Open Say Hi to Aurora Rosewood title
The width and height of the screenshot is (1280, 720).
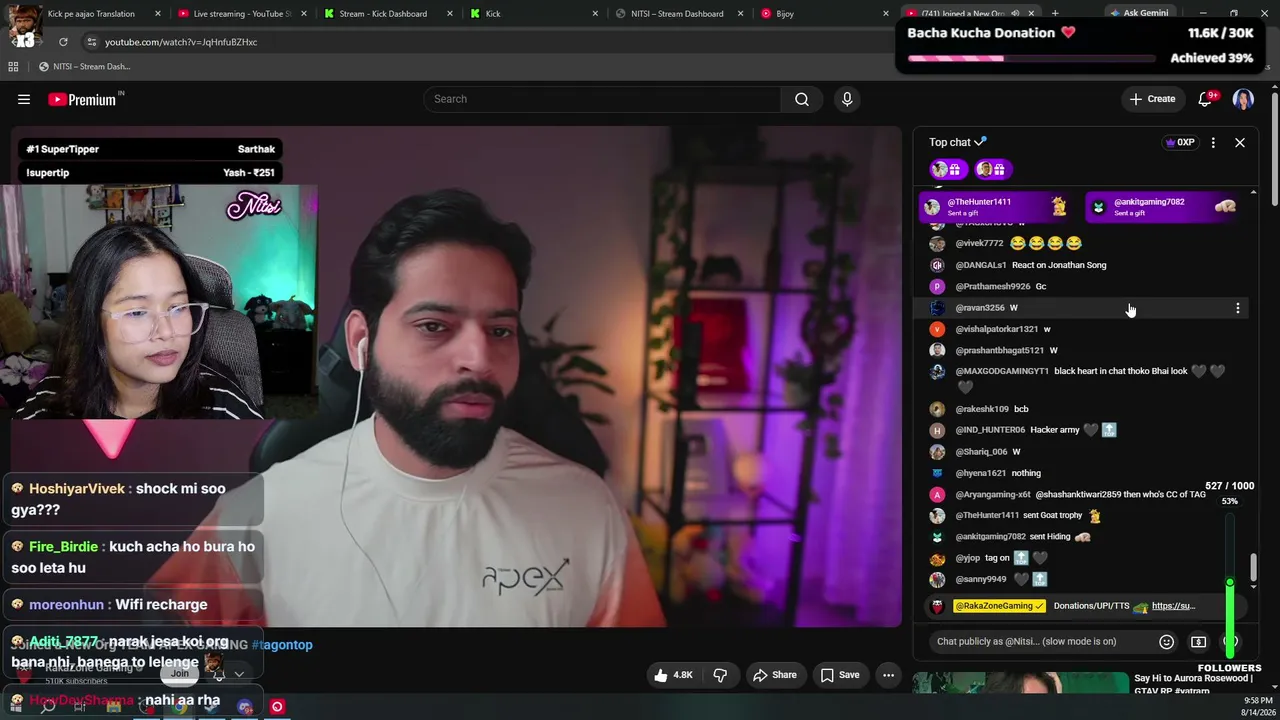pyautogui.click(x=1194, y=684)
